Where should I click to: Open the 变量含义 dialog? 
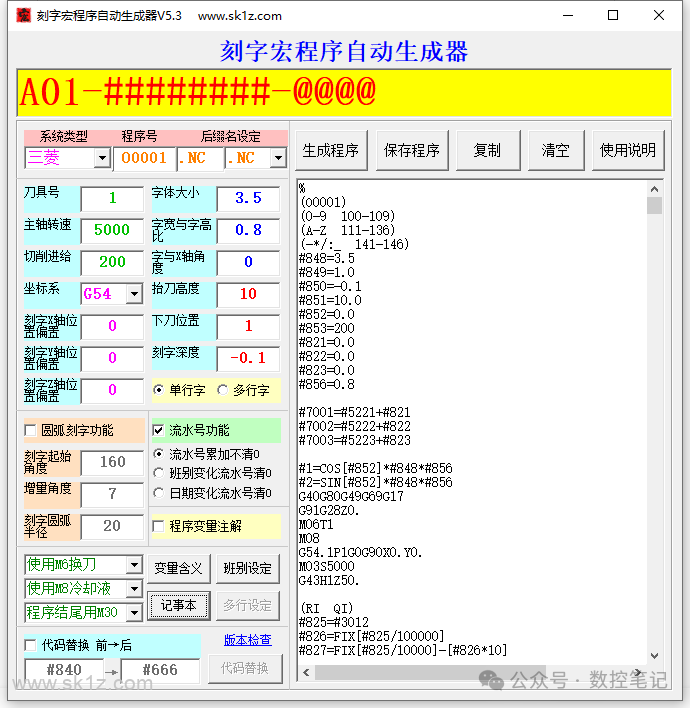179,568
